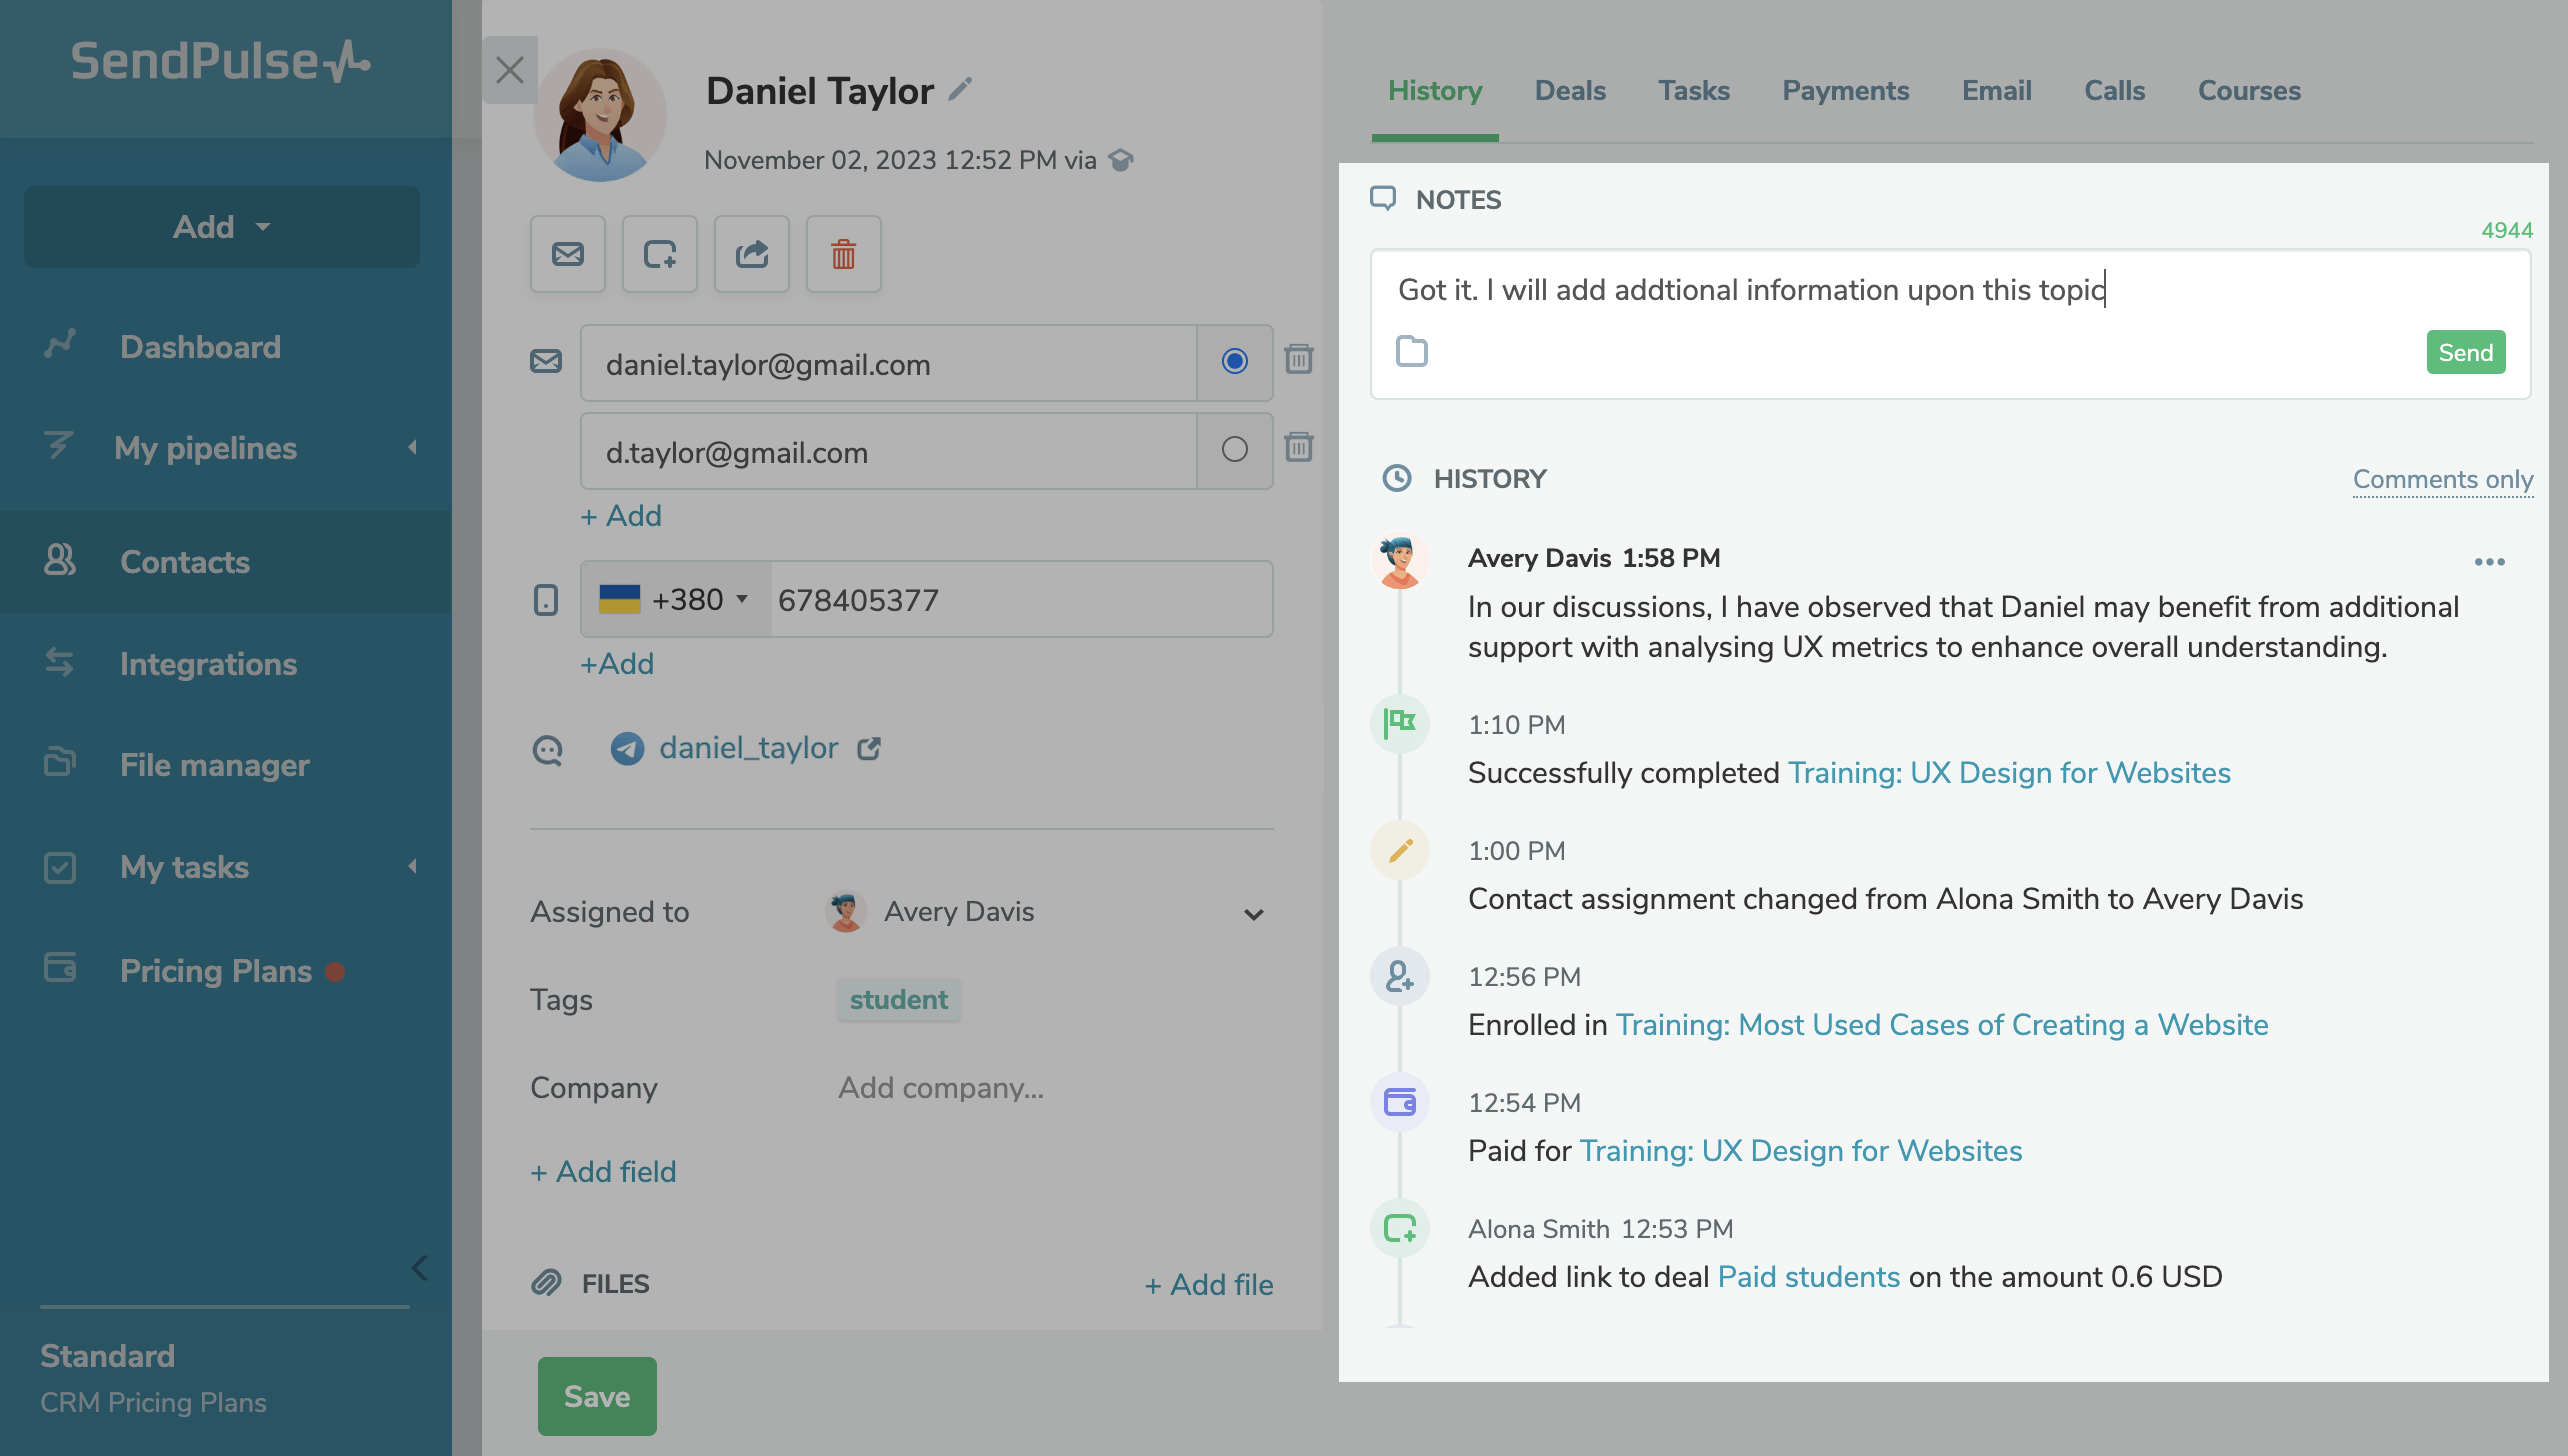The image size is (2568, 1456).
Task: Click the Paid students deal link
Action: coord(1808,1277)
